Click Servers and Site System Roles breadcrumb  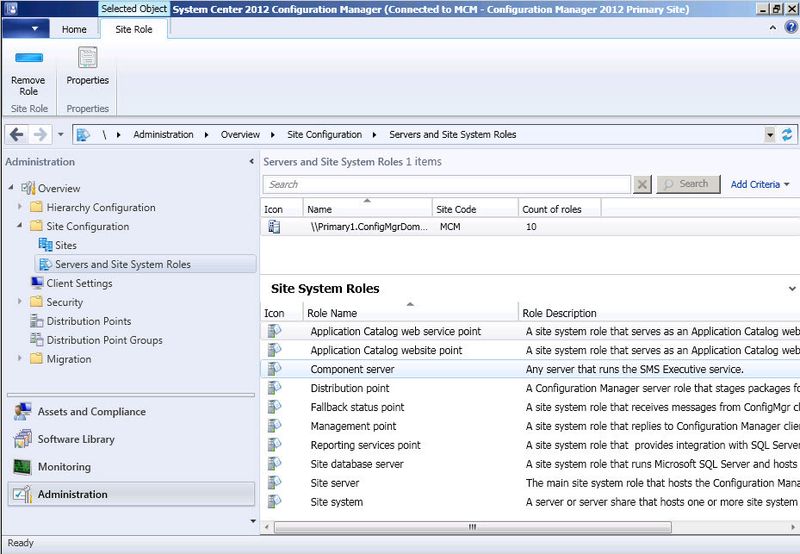click(453, 135)
